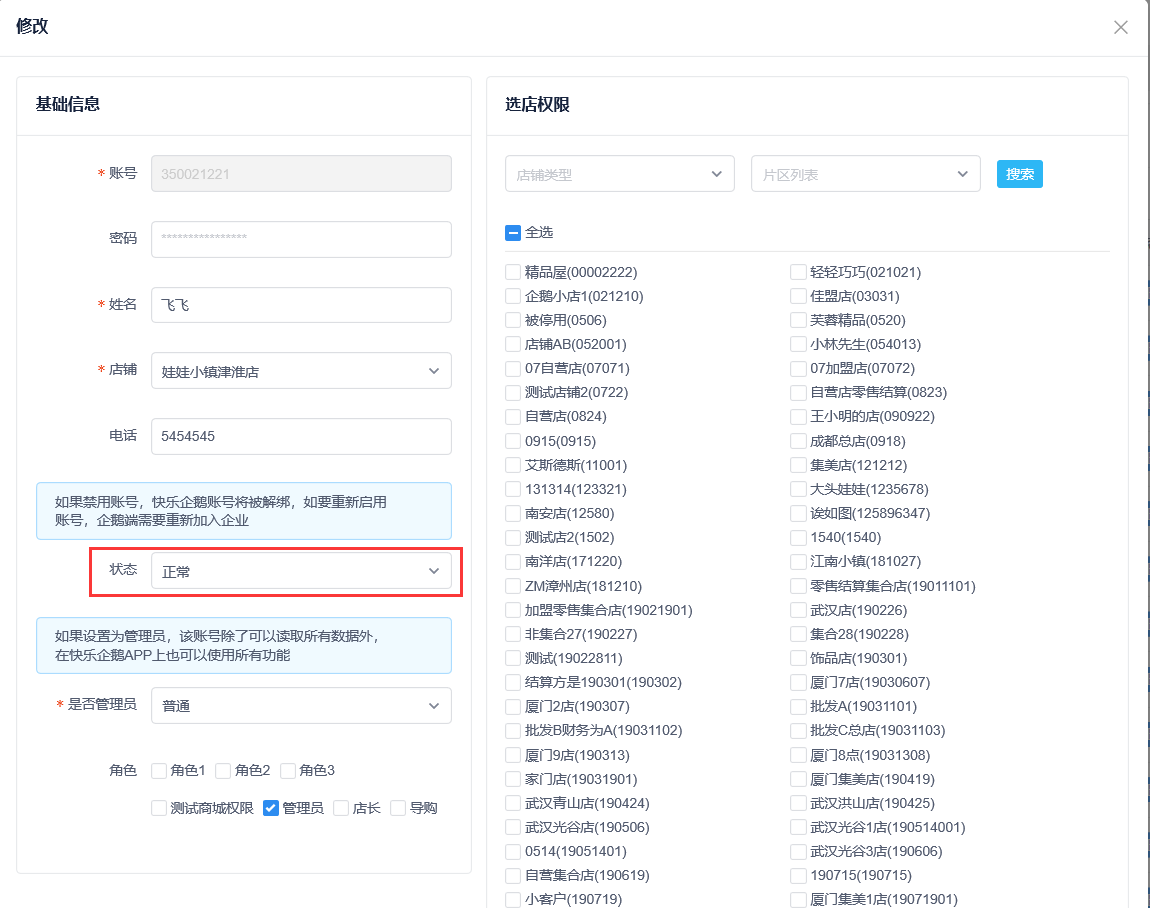Check store 测试店2(1502)
1150x908 pixels.
click(513, 538)
